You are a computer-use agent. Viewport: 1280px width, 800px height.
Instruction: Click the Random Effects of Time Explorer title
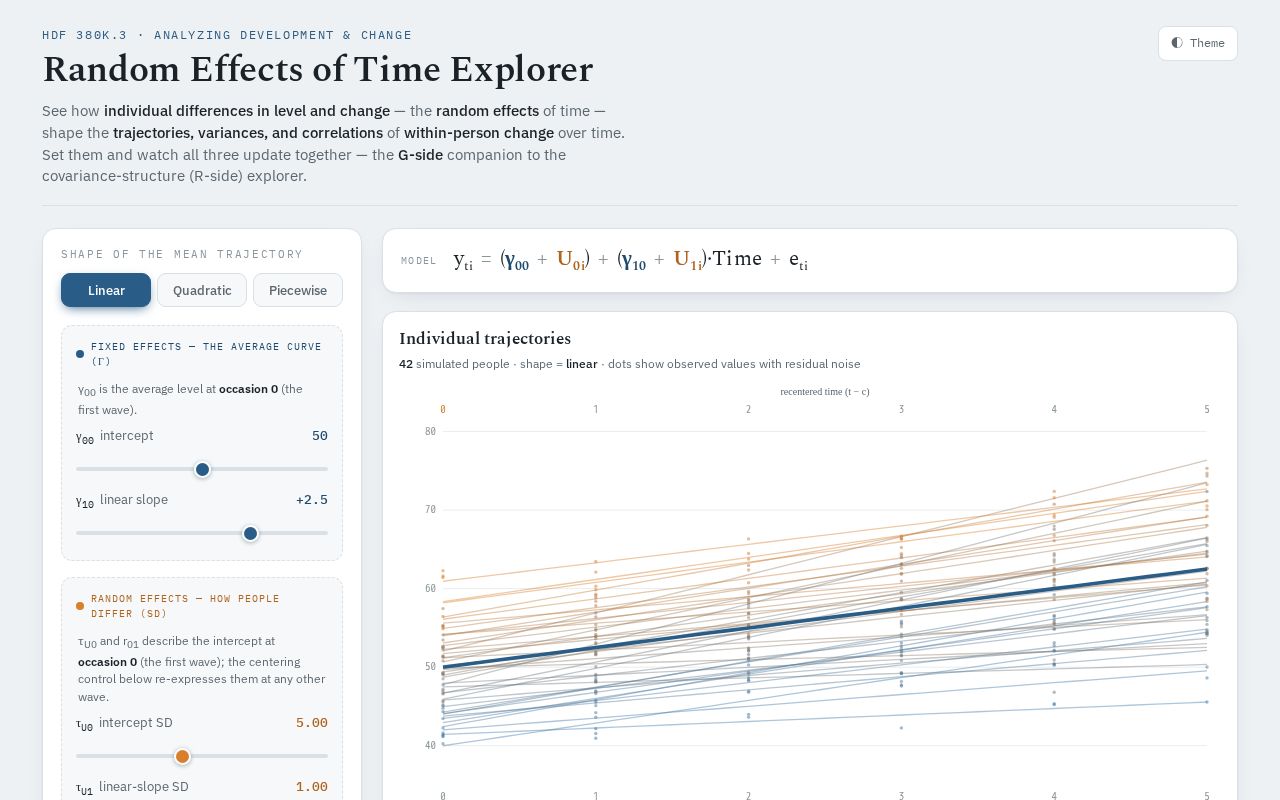[x=318, y=70]
